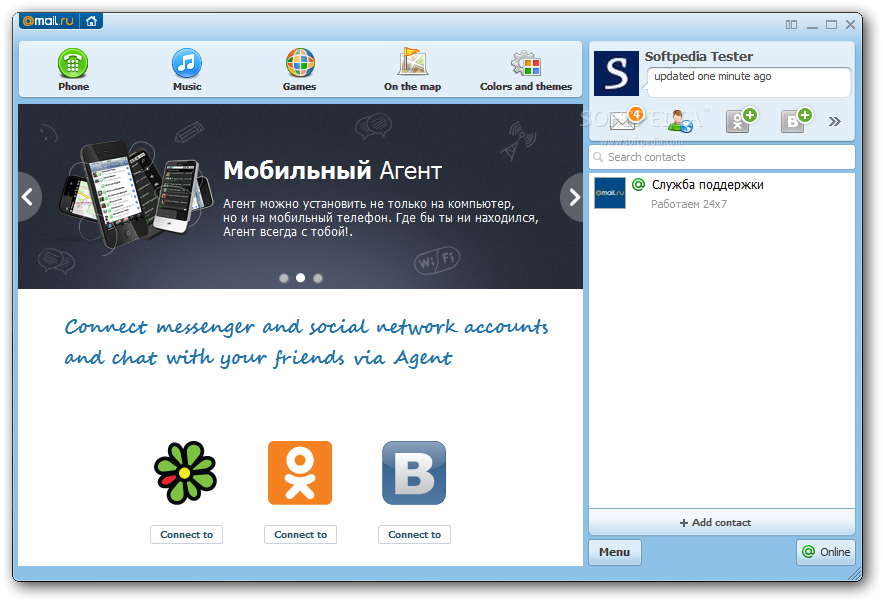This screenshot has width=883, height=602.
Task: Click the user with globe icon
Action: pyautogui.click(x=680, y=121)
